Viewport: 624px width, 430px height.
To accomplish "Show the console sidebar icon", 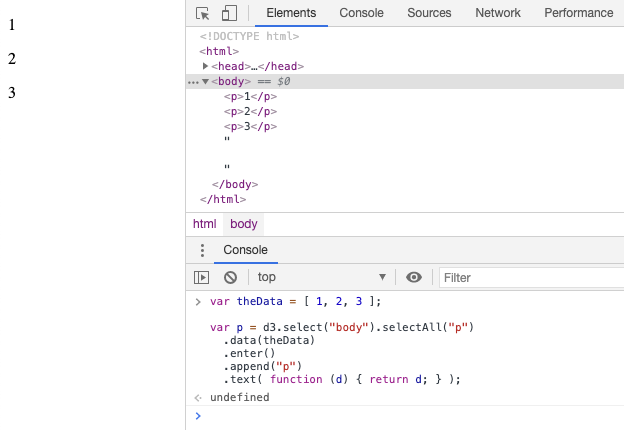I will pyautogui.click(x=201, y=277).
